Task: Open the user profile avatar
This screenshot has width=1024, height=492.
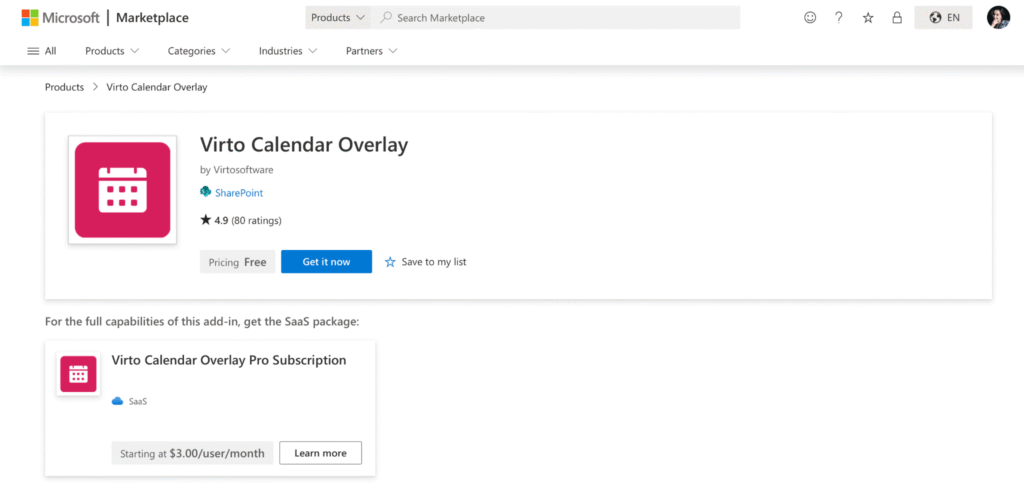Action: pyautogui.click(x=998, y=18)
